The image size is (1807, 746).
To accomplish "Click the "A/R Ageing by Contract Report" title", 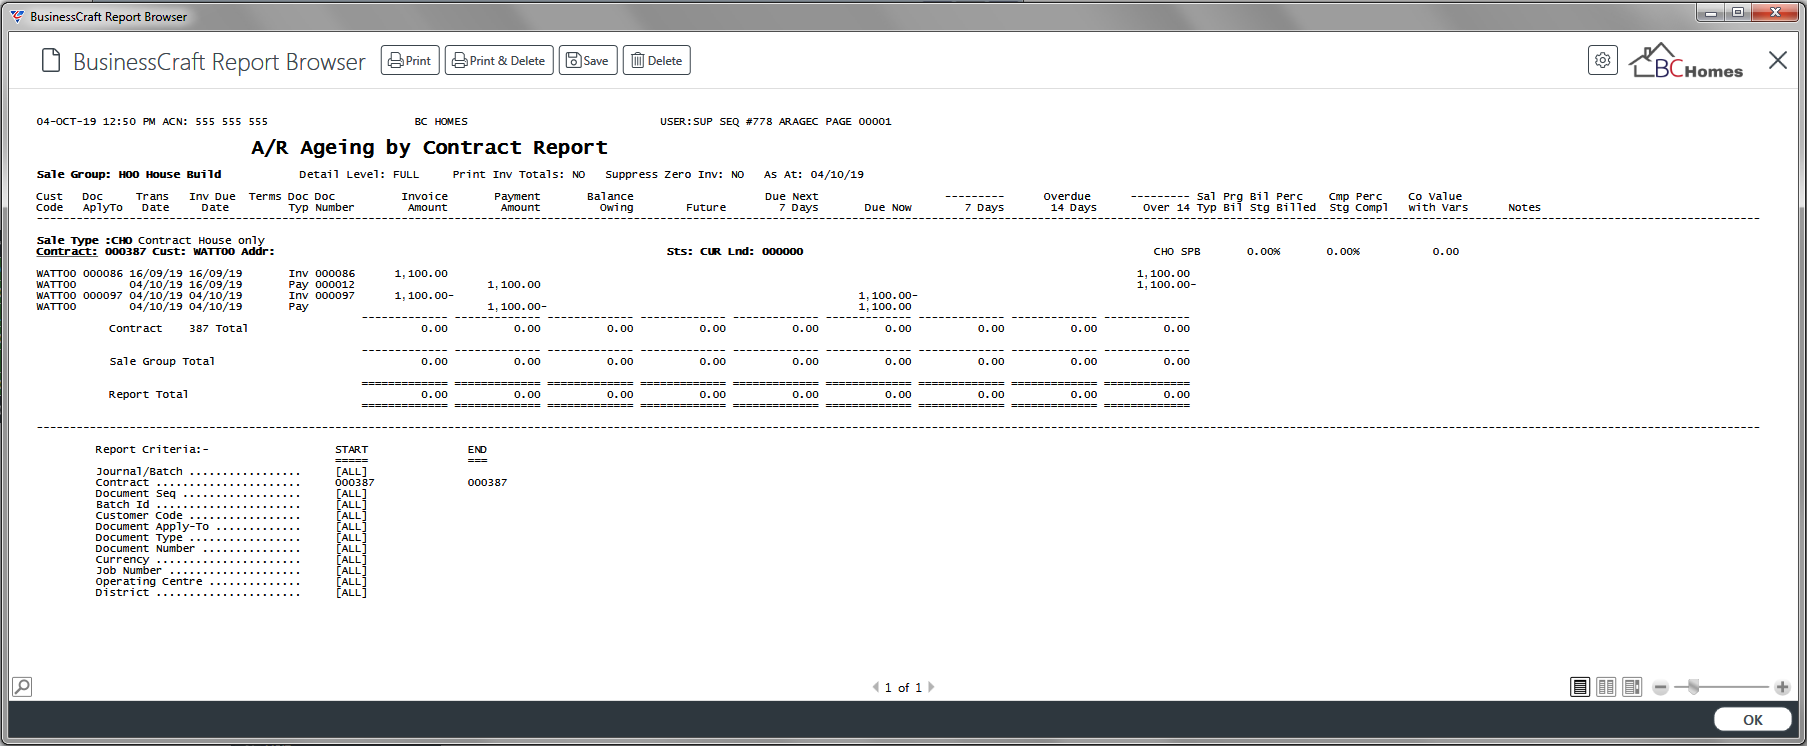I will click(429, 148).
